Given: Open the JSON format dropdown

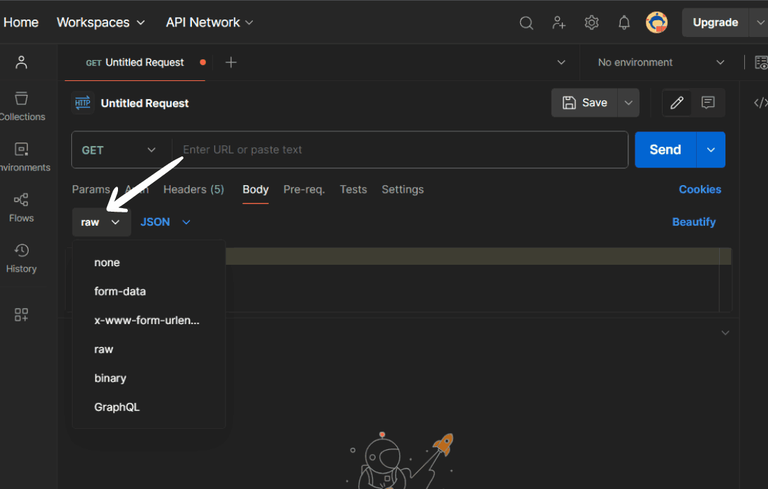Looking at the screenshot, I should 166,222.
